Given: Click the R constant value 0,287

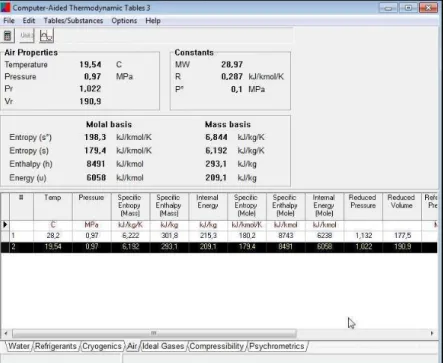Looking at the screenshot, I should click(x=232, y=77).
